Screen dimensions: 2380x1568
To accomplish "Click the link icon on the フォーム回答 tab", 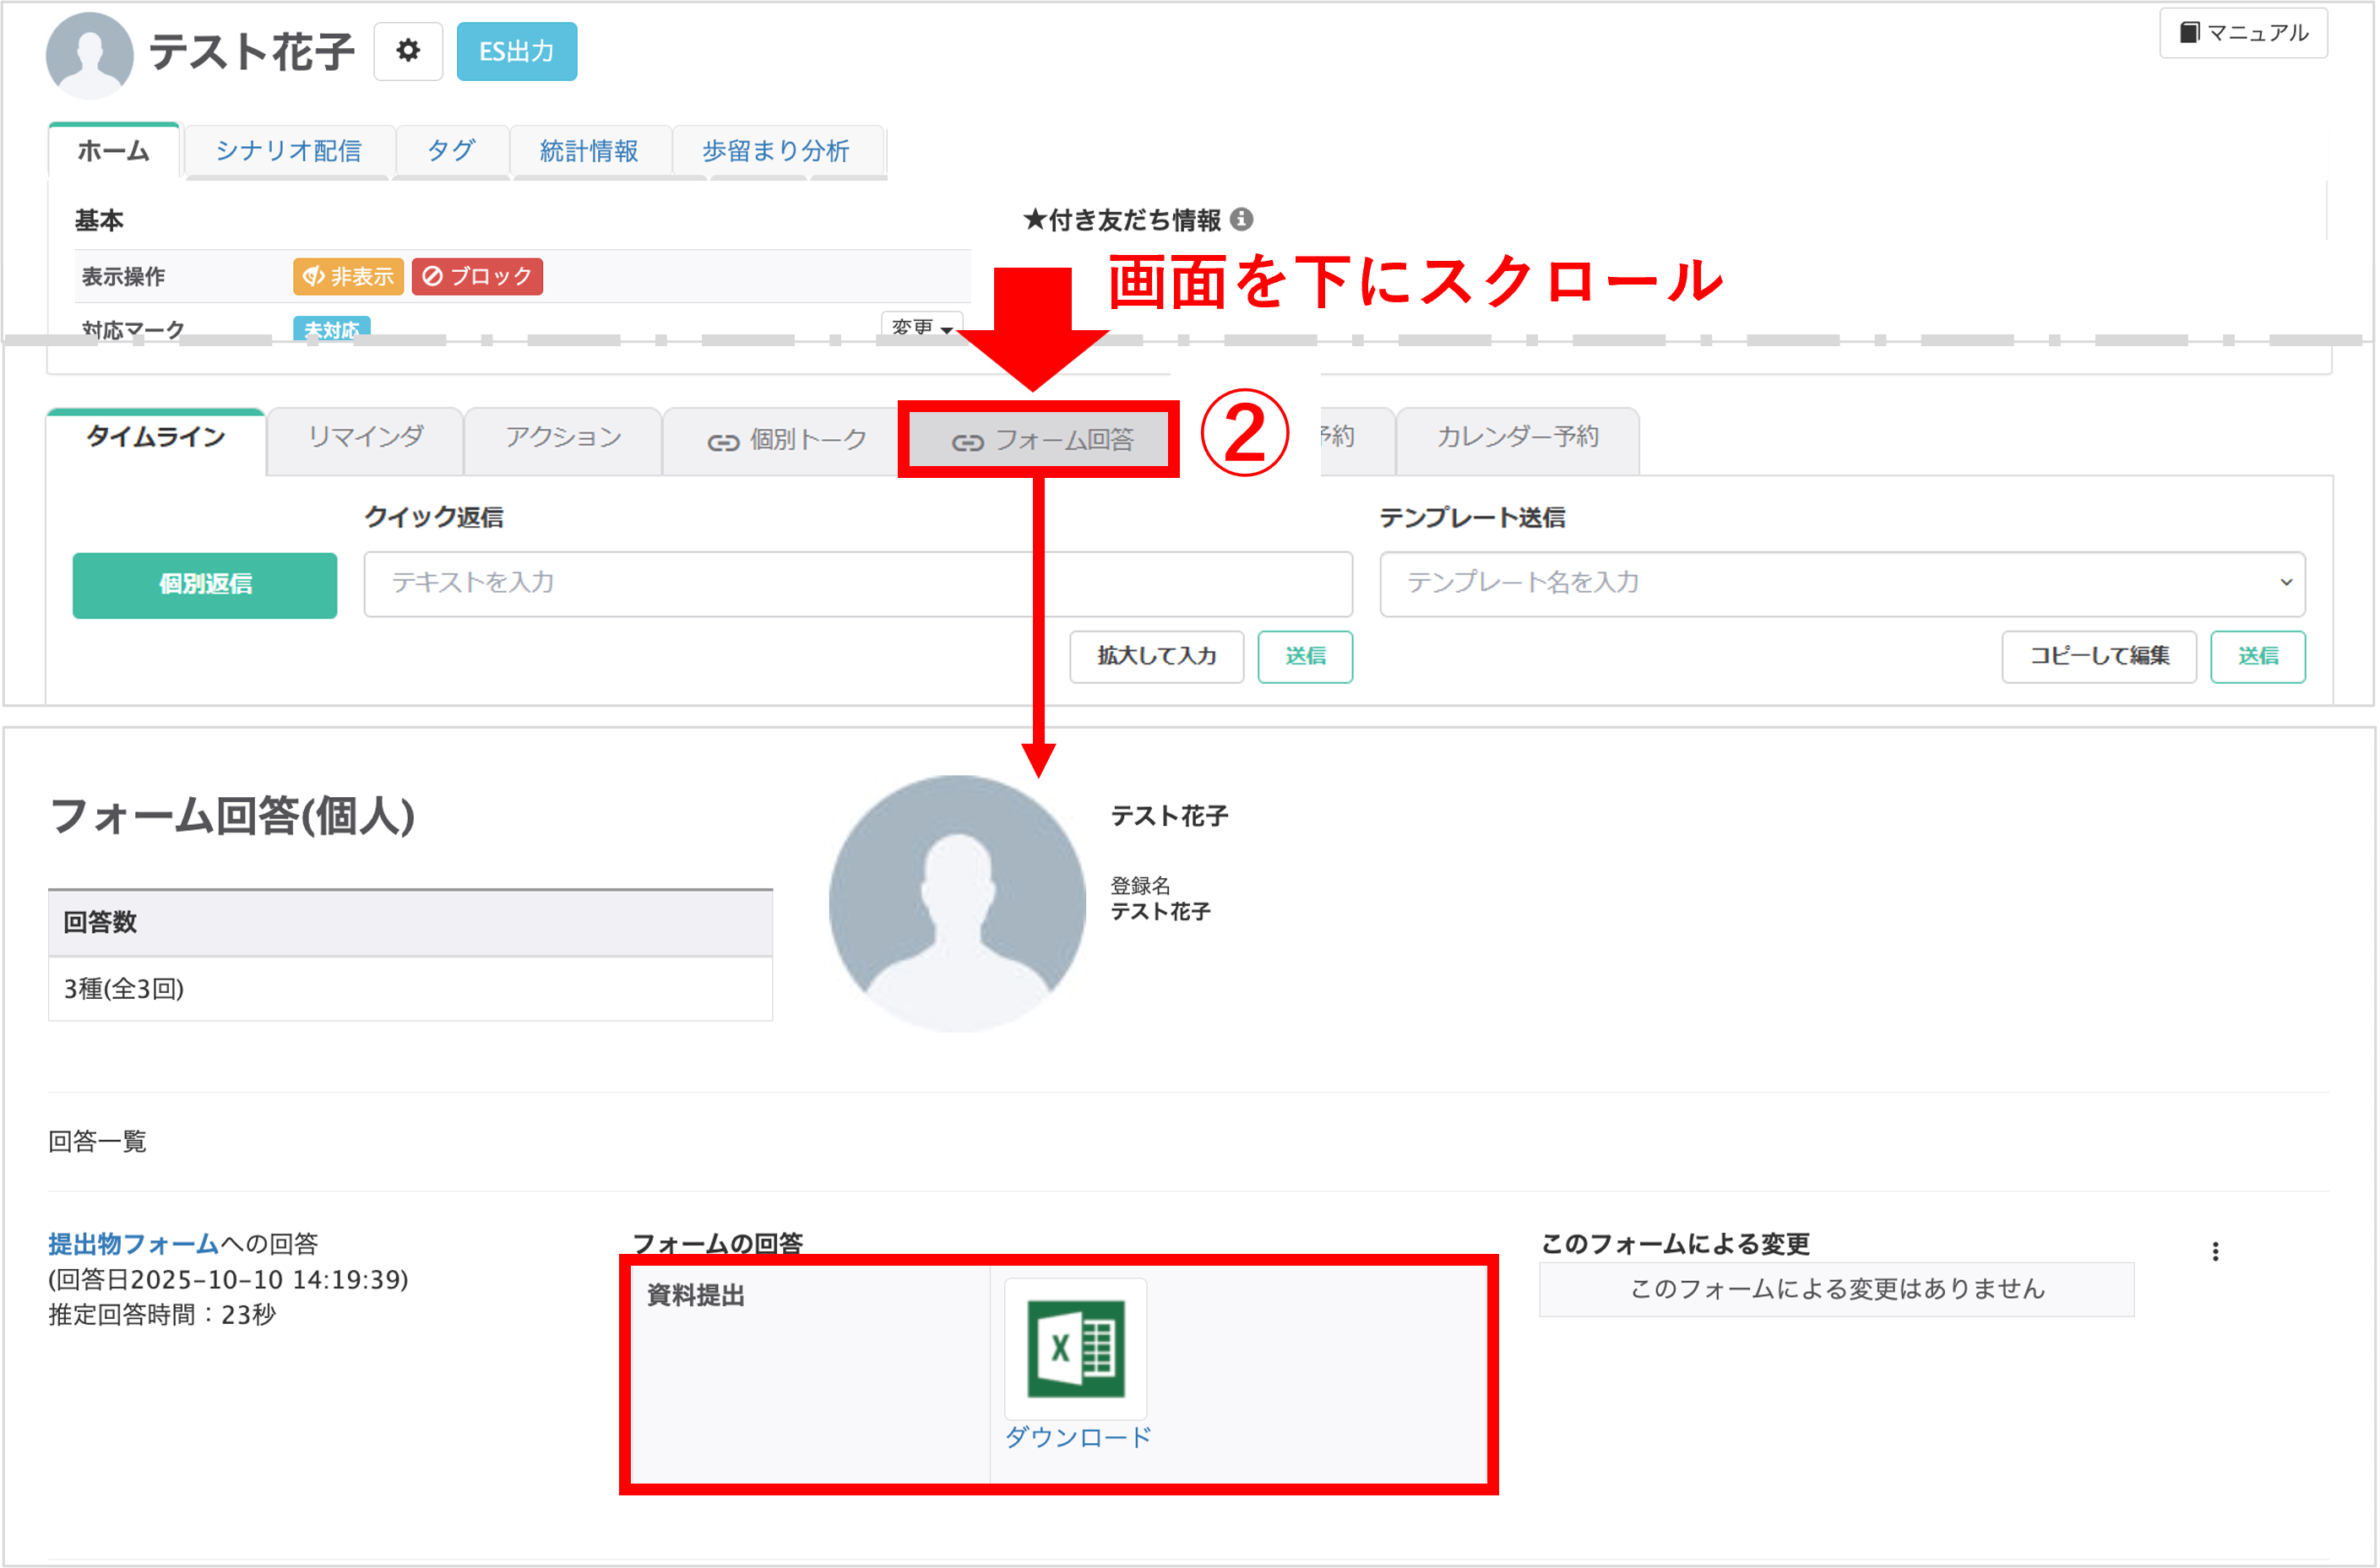I will [x=966, y=438].
